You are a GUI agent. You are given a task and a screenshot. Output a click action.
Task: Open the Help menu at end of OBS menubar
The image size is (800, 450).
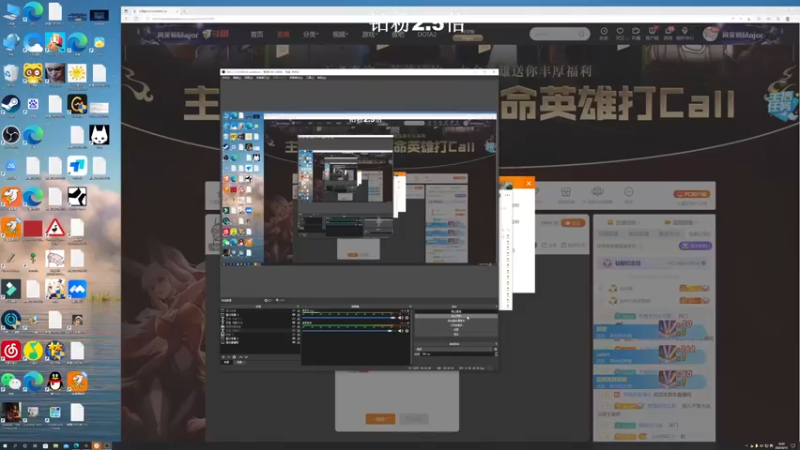coord(321,78)
